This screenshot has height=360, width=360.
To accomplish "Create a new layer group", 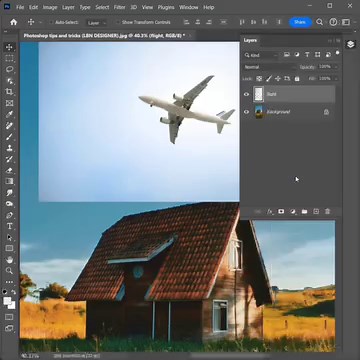I will coord(304,212).
